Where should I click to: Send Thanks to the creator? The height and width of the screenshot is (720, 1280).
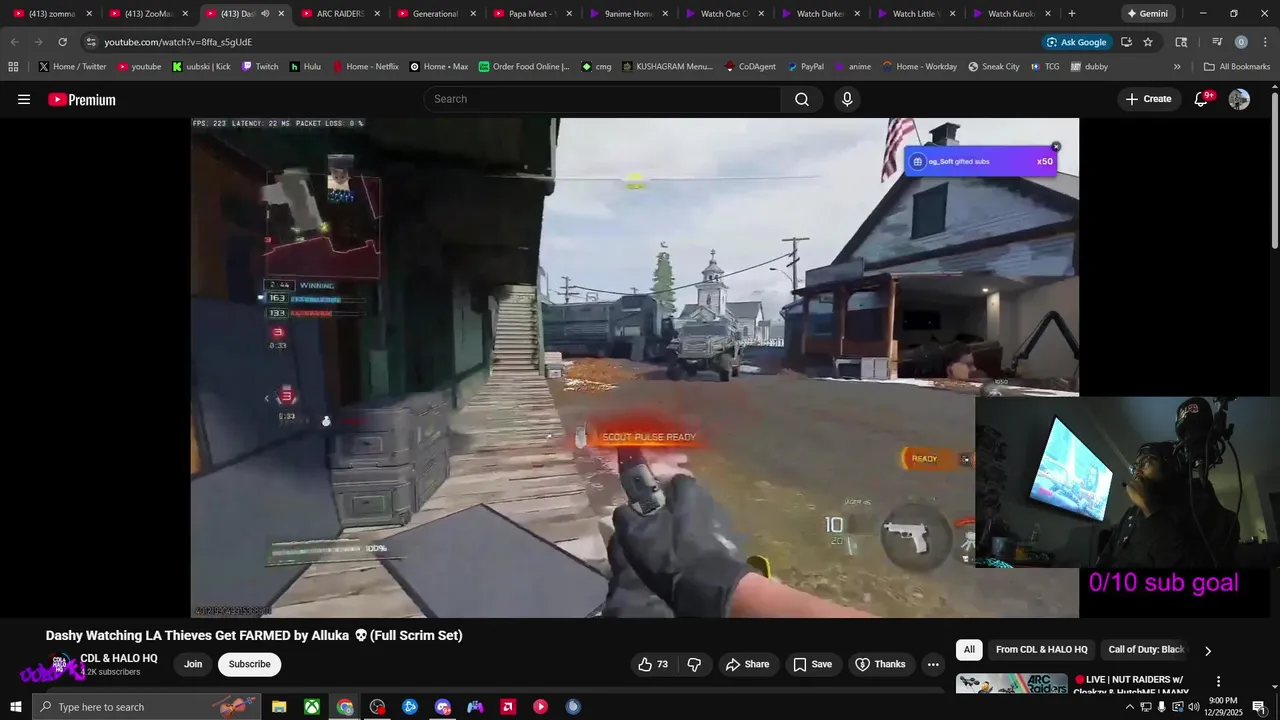pyautogui.click(x=880, y=664)
